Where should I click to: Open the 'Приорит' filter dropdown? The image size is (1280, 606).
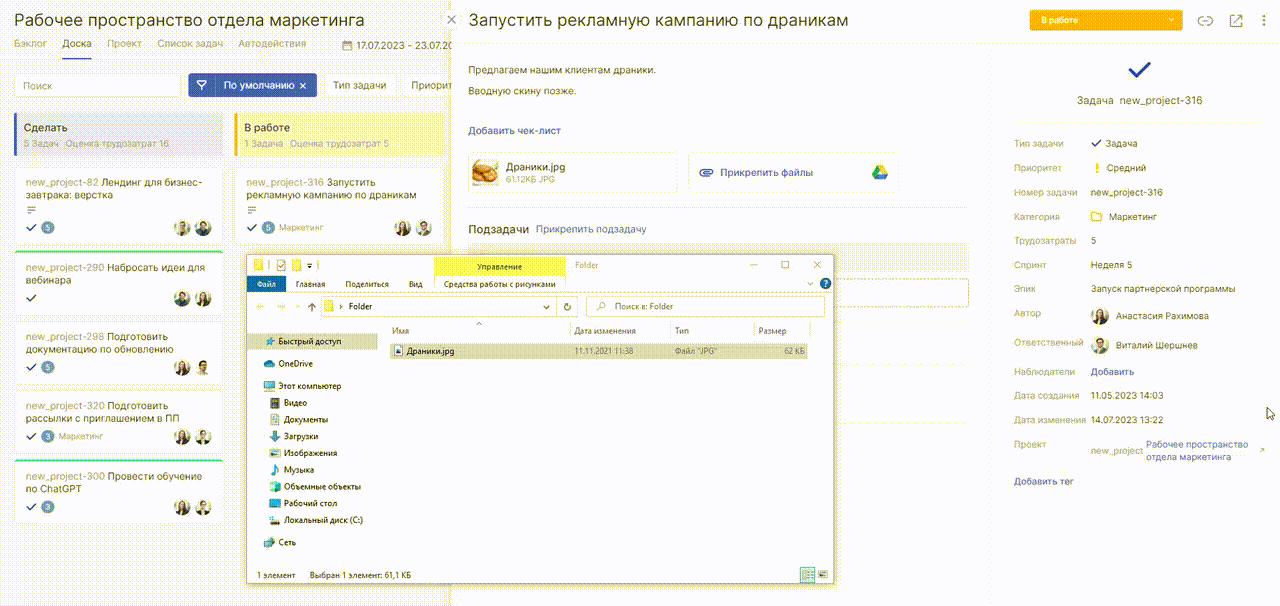tap(430, 86)
